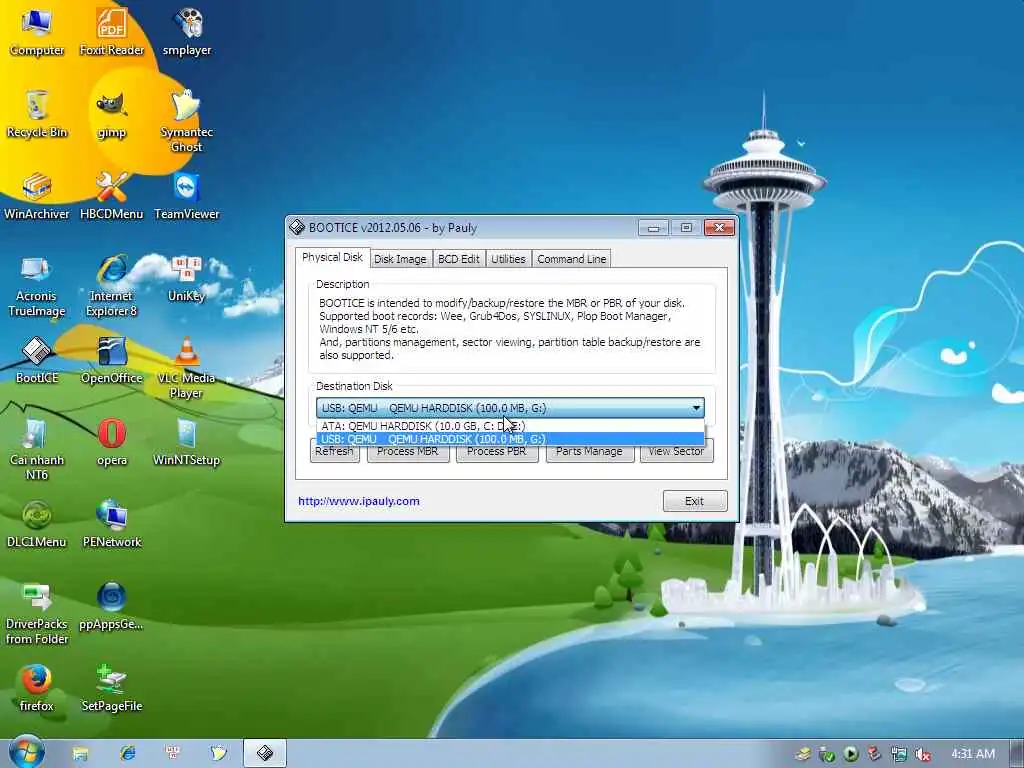Click the Process MBR button
The width and height of the screenshot is (1024, 768).
(408, 451)
